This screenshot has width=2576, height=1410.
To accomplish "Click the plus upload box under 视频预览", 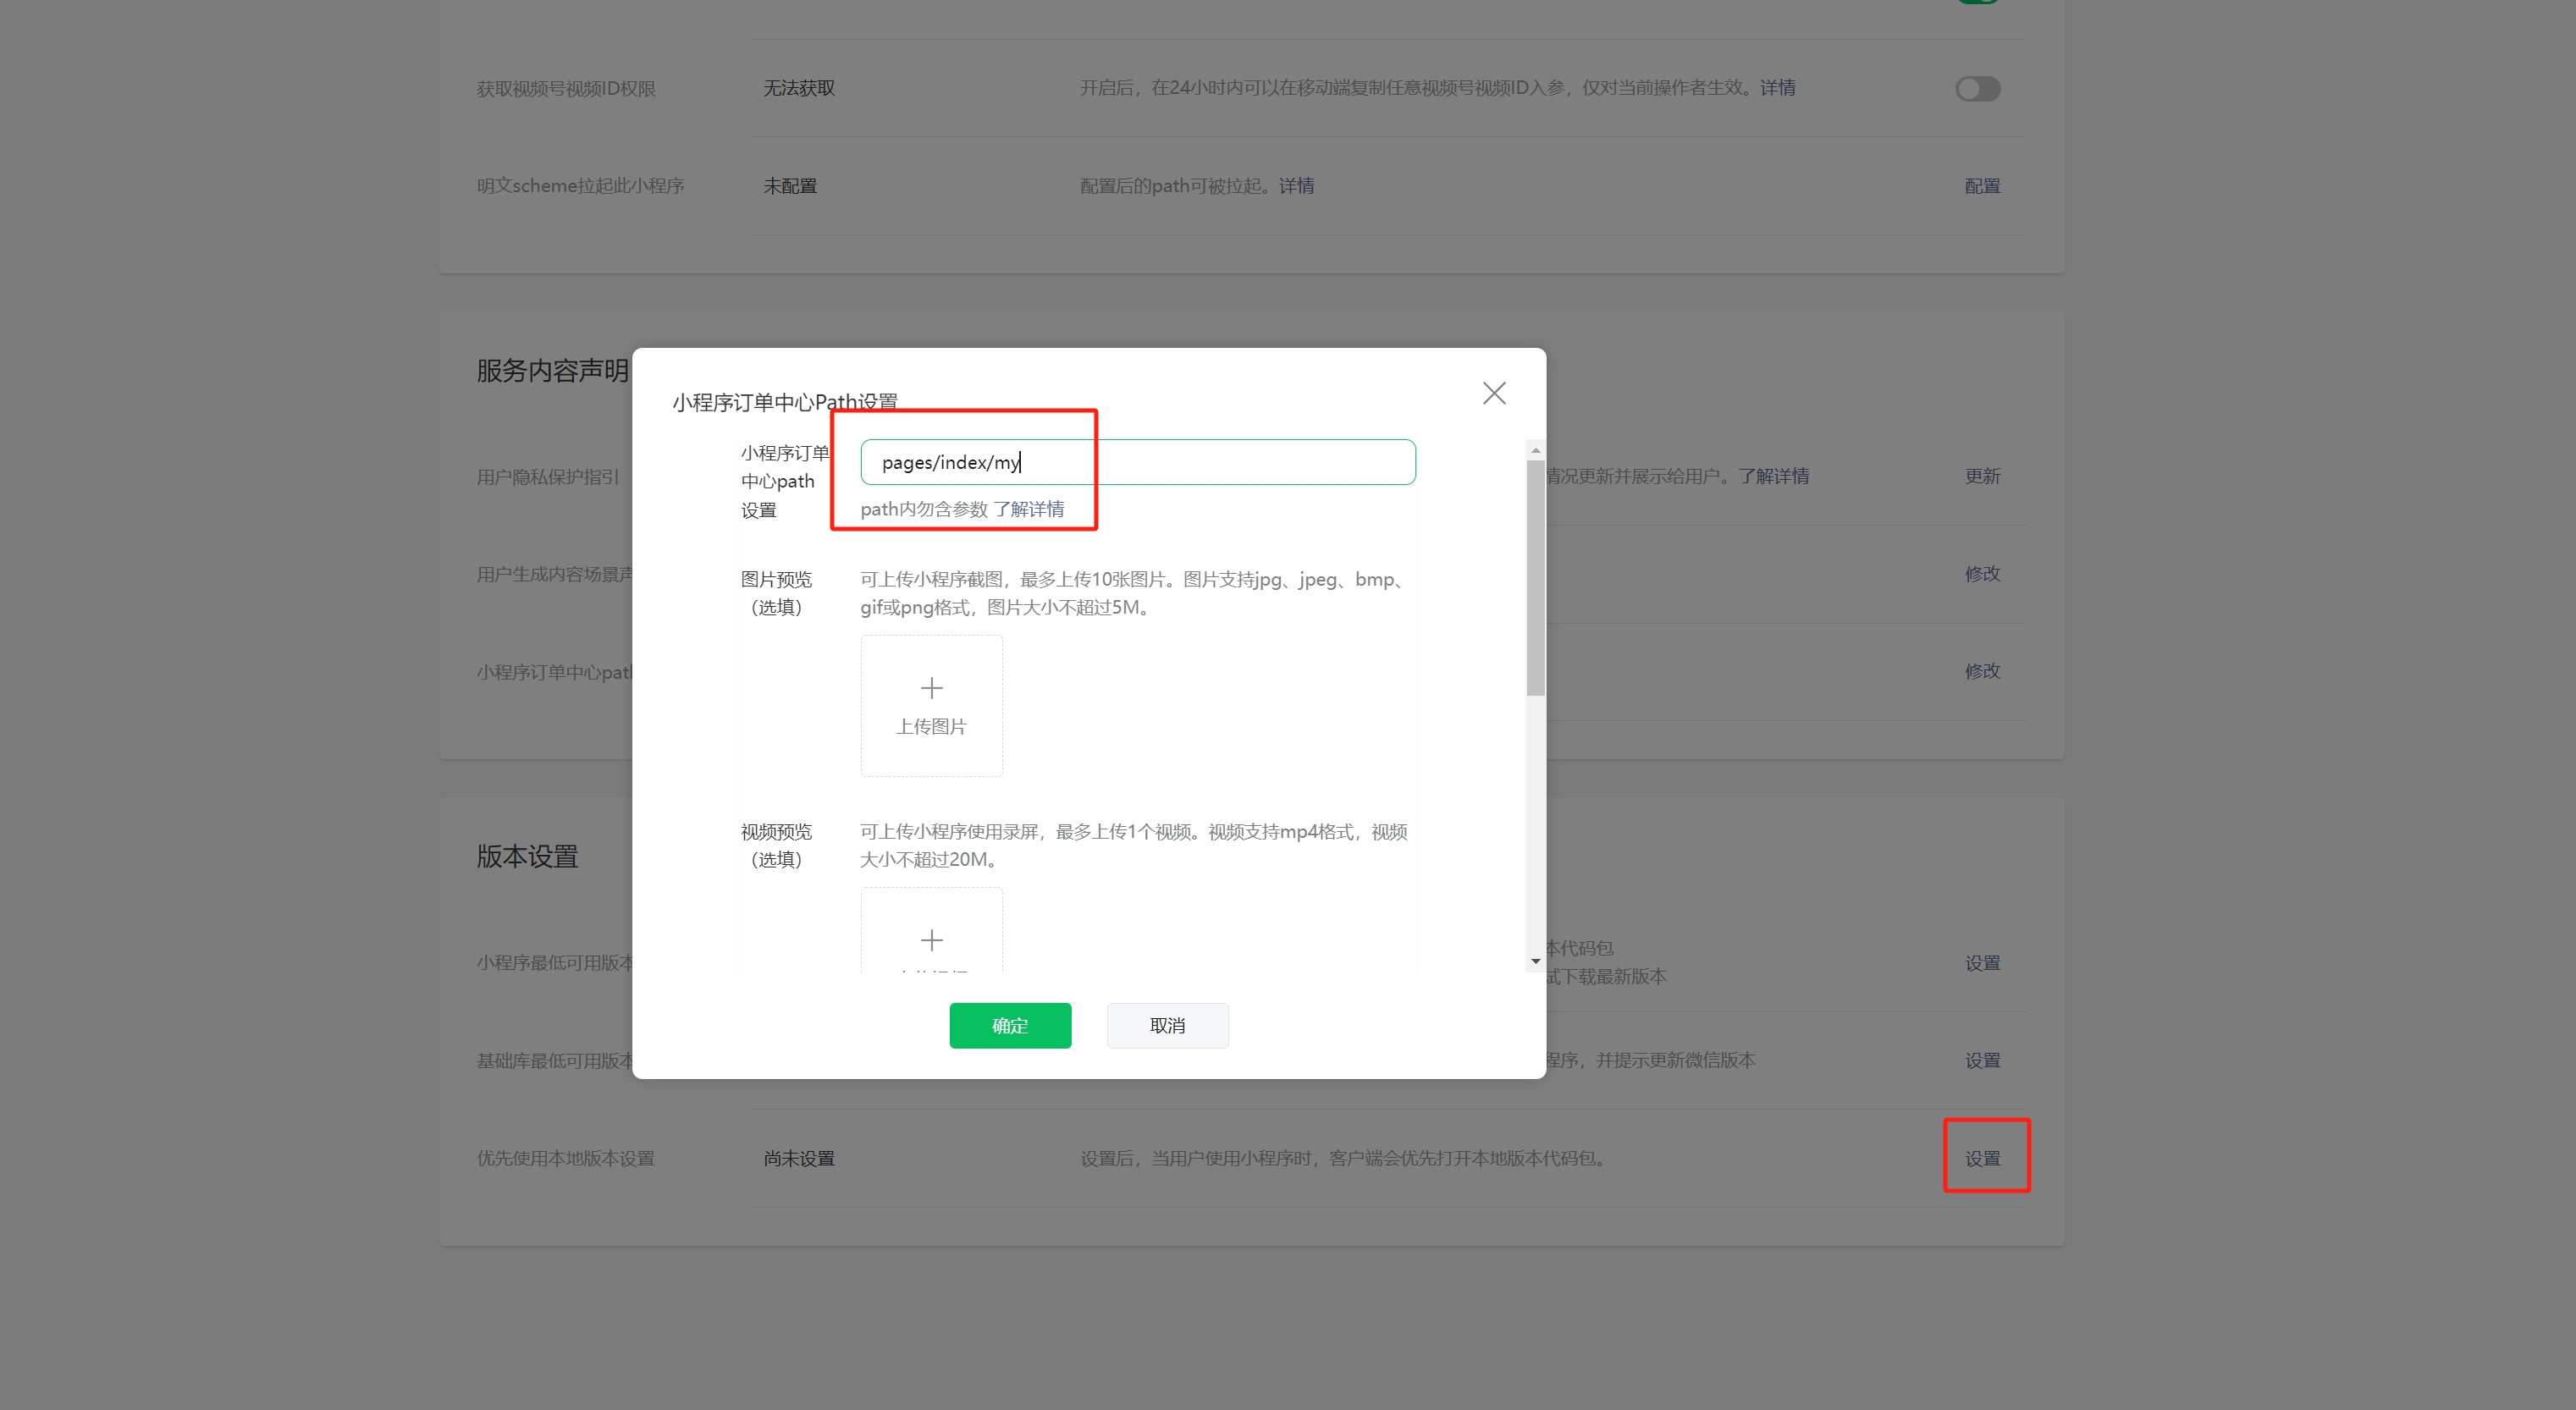I will 931,931.
